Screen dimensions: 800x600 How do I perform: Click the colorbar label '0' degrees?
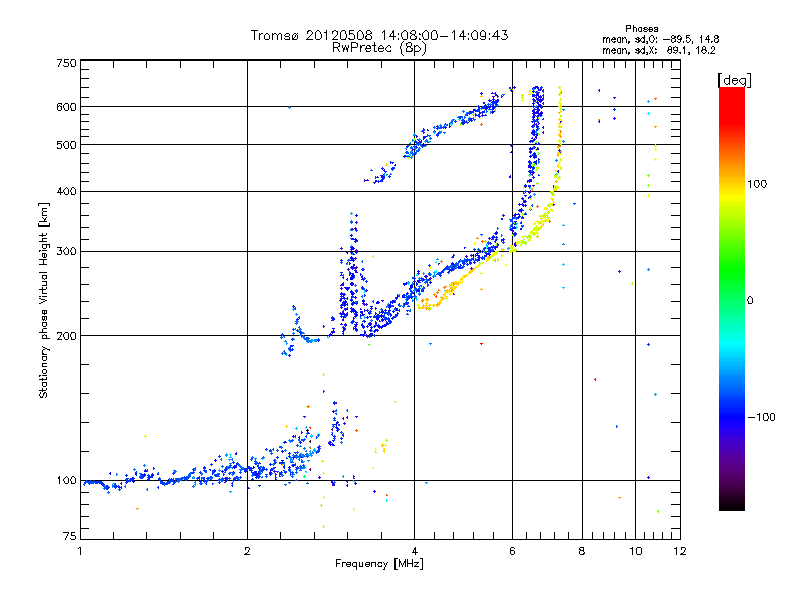pos(750,300)
